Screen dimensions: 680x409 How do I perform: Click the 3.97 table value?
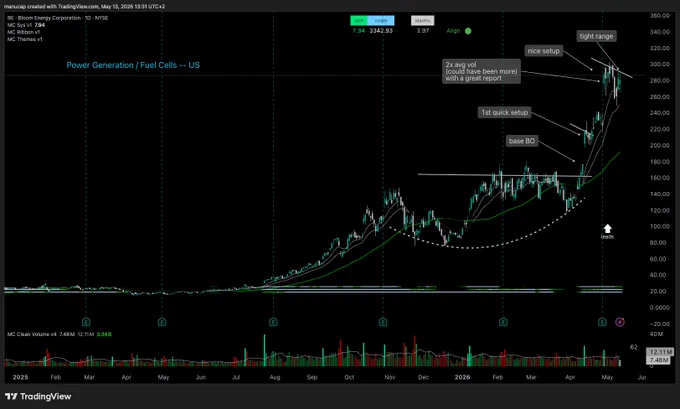(423, 31)
